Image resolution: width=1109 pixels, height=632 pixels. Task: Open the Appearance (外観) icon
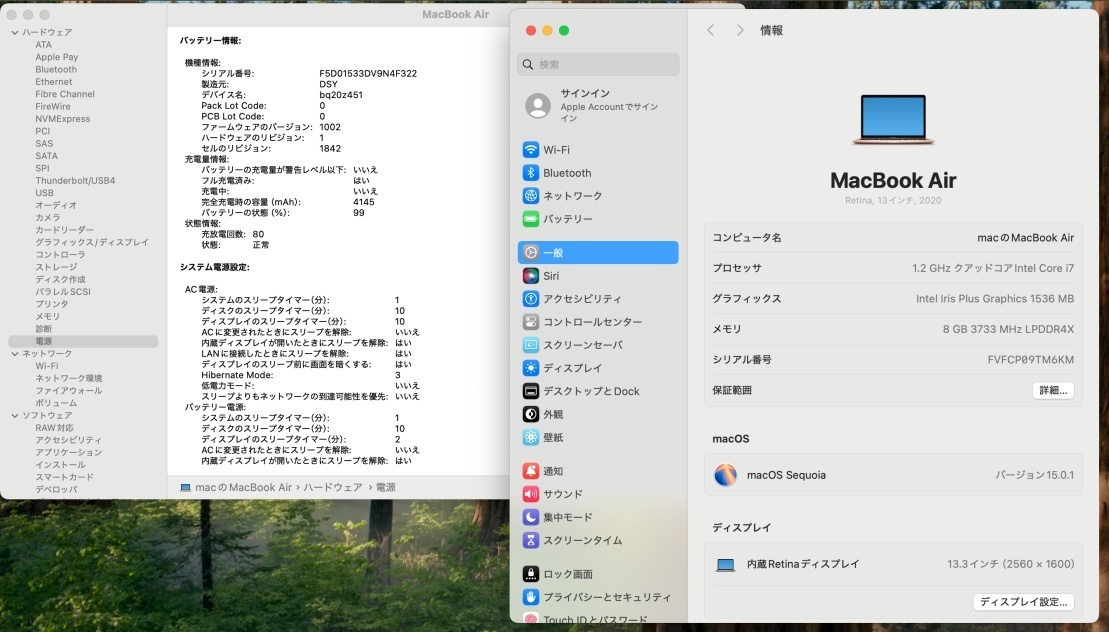[530, 414]
